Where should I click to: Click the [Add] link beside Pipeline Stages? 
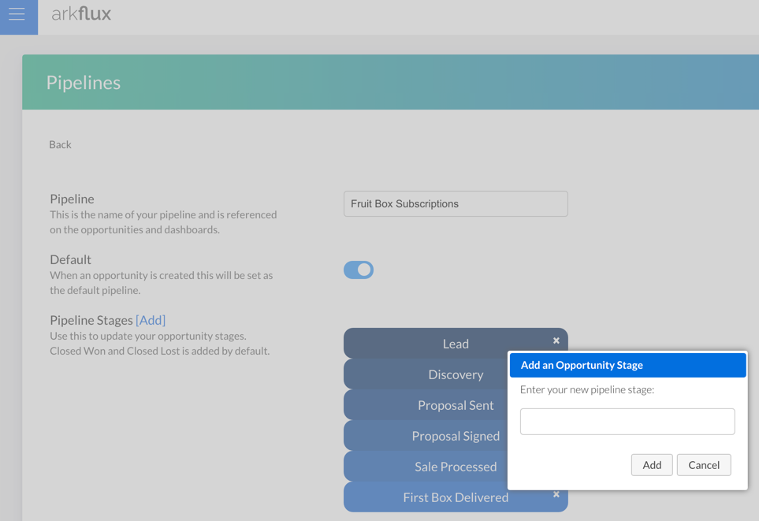[151, 320]
